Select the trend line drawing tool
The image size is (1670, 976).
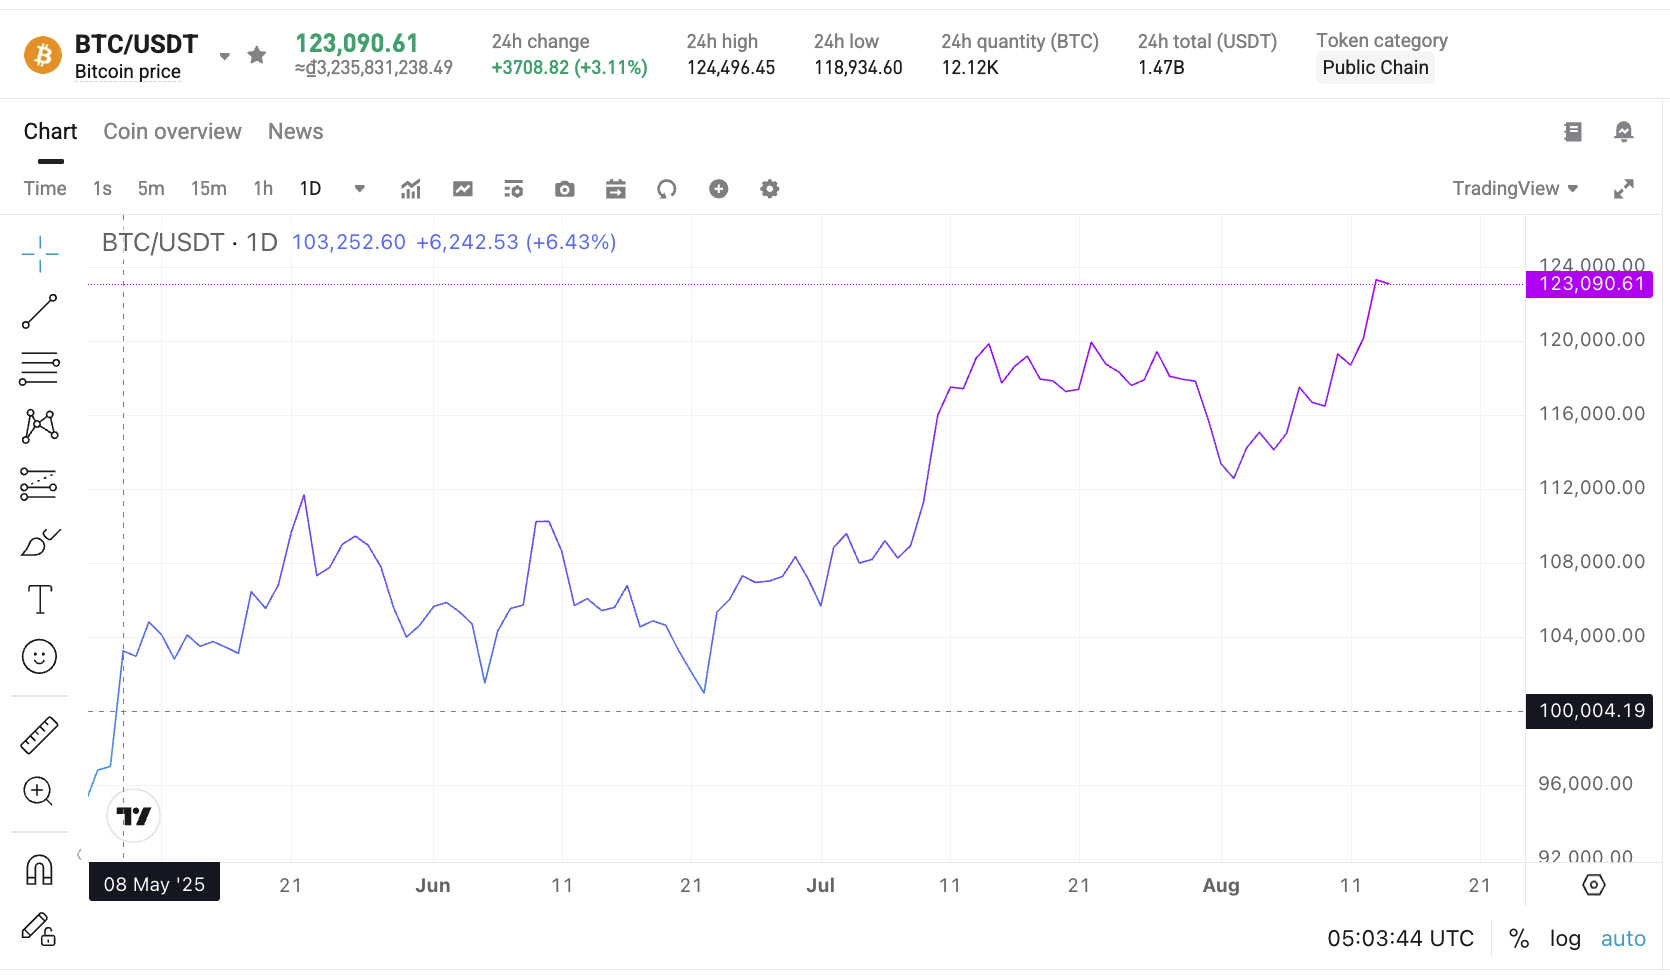pos(40,312)
